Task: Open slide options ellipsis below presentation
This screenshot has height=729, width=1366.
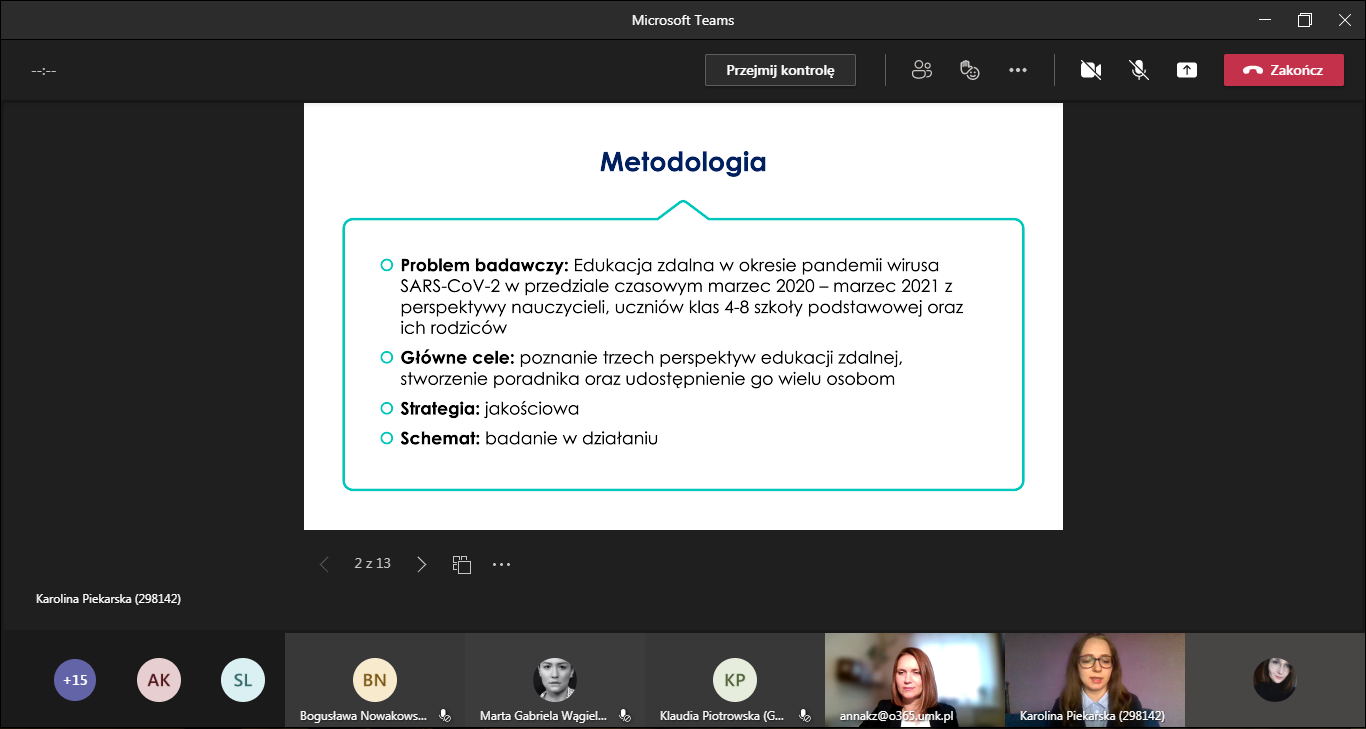Action: tap(502, 564)
